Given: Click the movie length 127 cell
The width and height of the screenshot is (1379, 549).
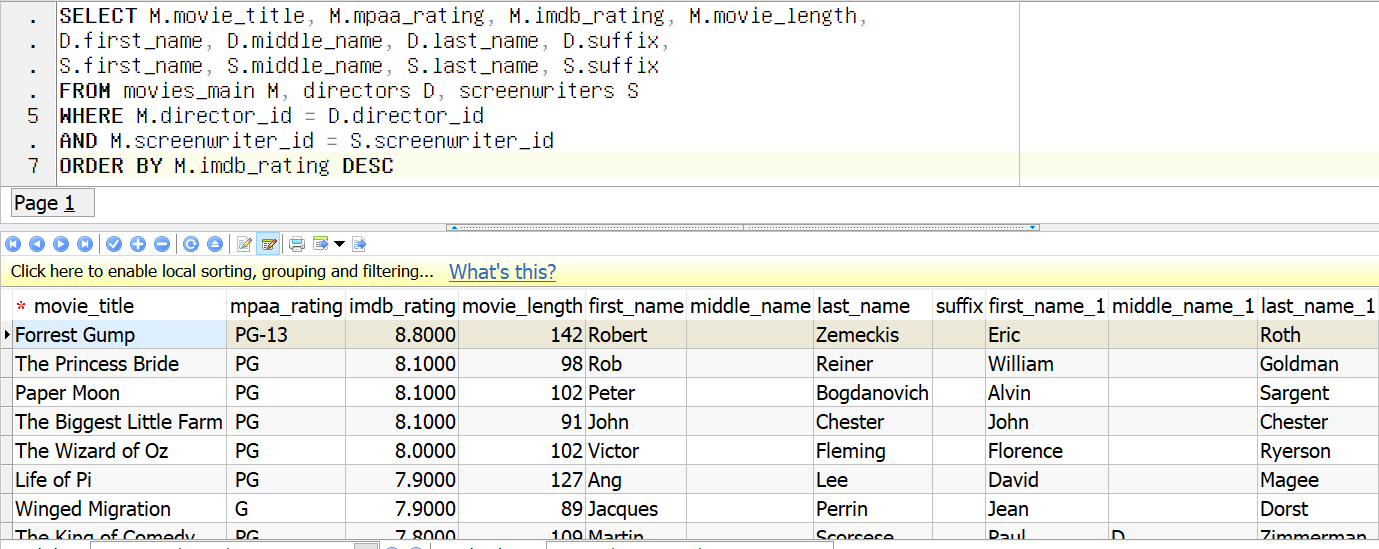Looking at the screenshot, I should [522, 480].
